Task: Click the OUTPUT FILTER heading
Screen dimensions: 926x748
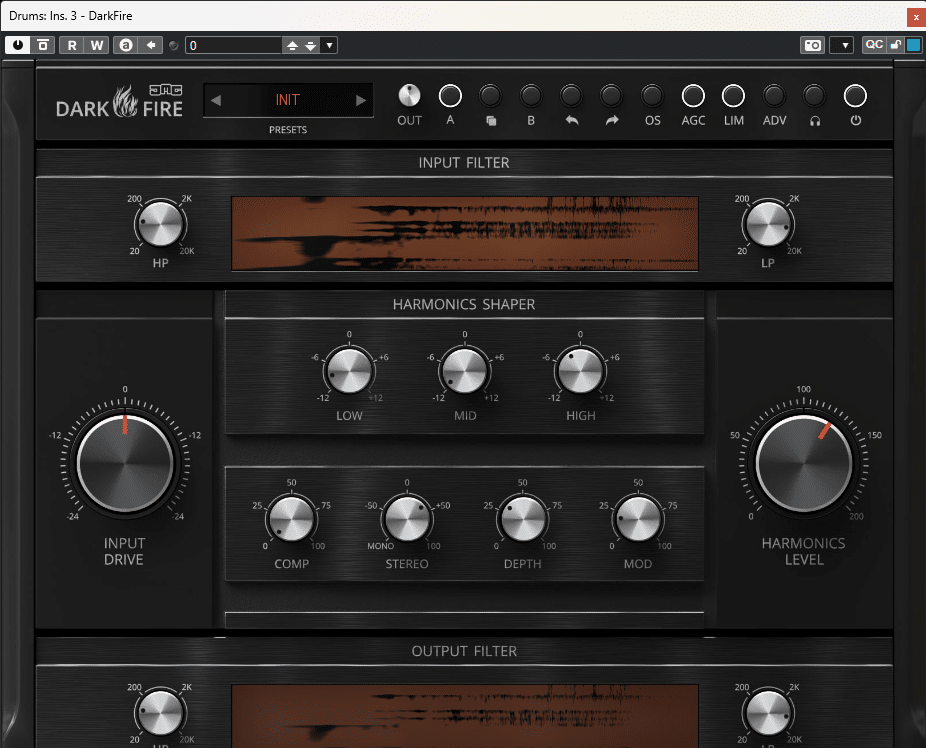Action: pyautogui.click(x=464, y=651)
